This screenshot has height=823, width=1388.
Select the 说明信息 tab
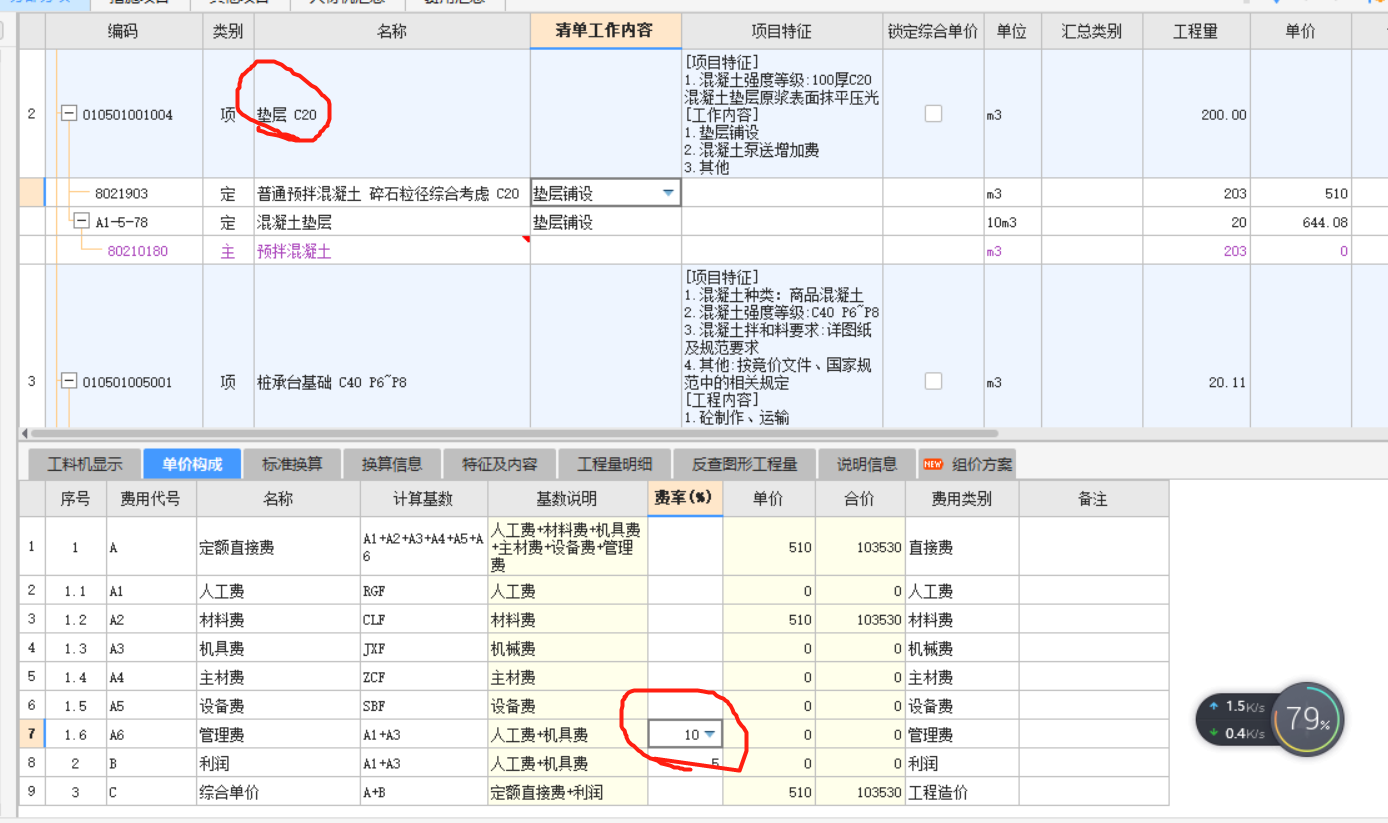point(867,464)
